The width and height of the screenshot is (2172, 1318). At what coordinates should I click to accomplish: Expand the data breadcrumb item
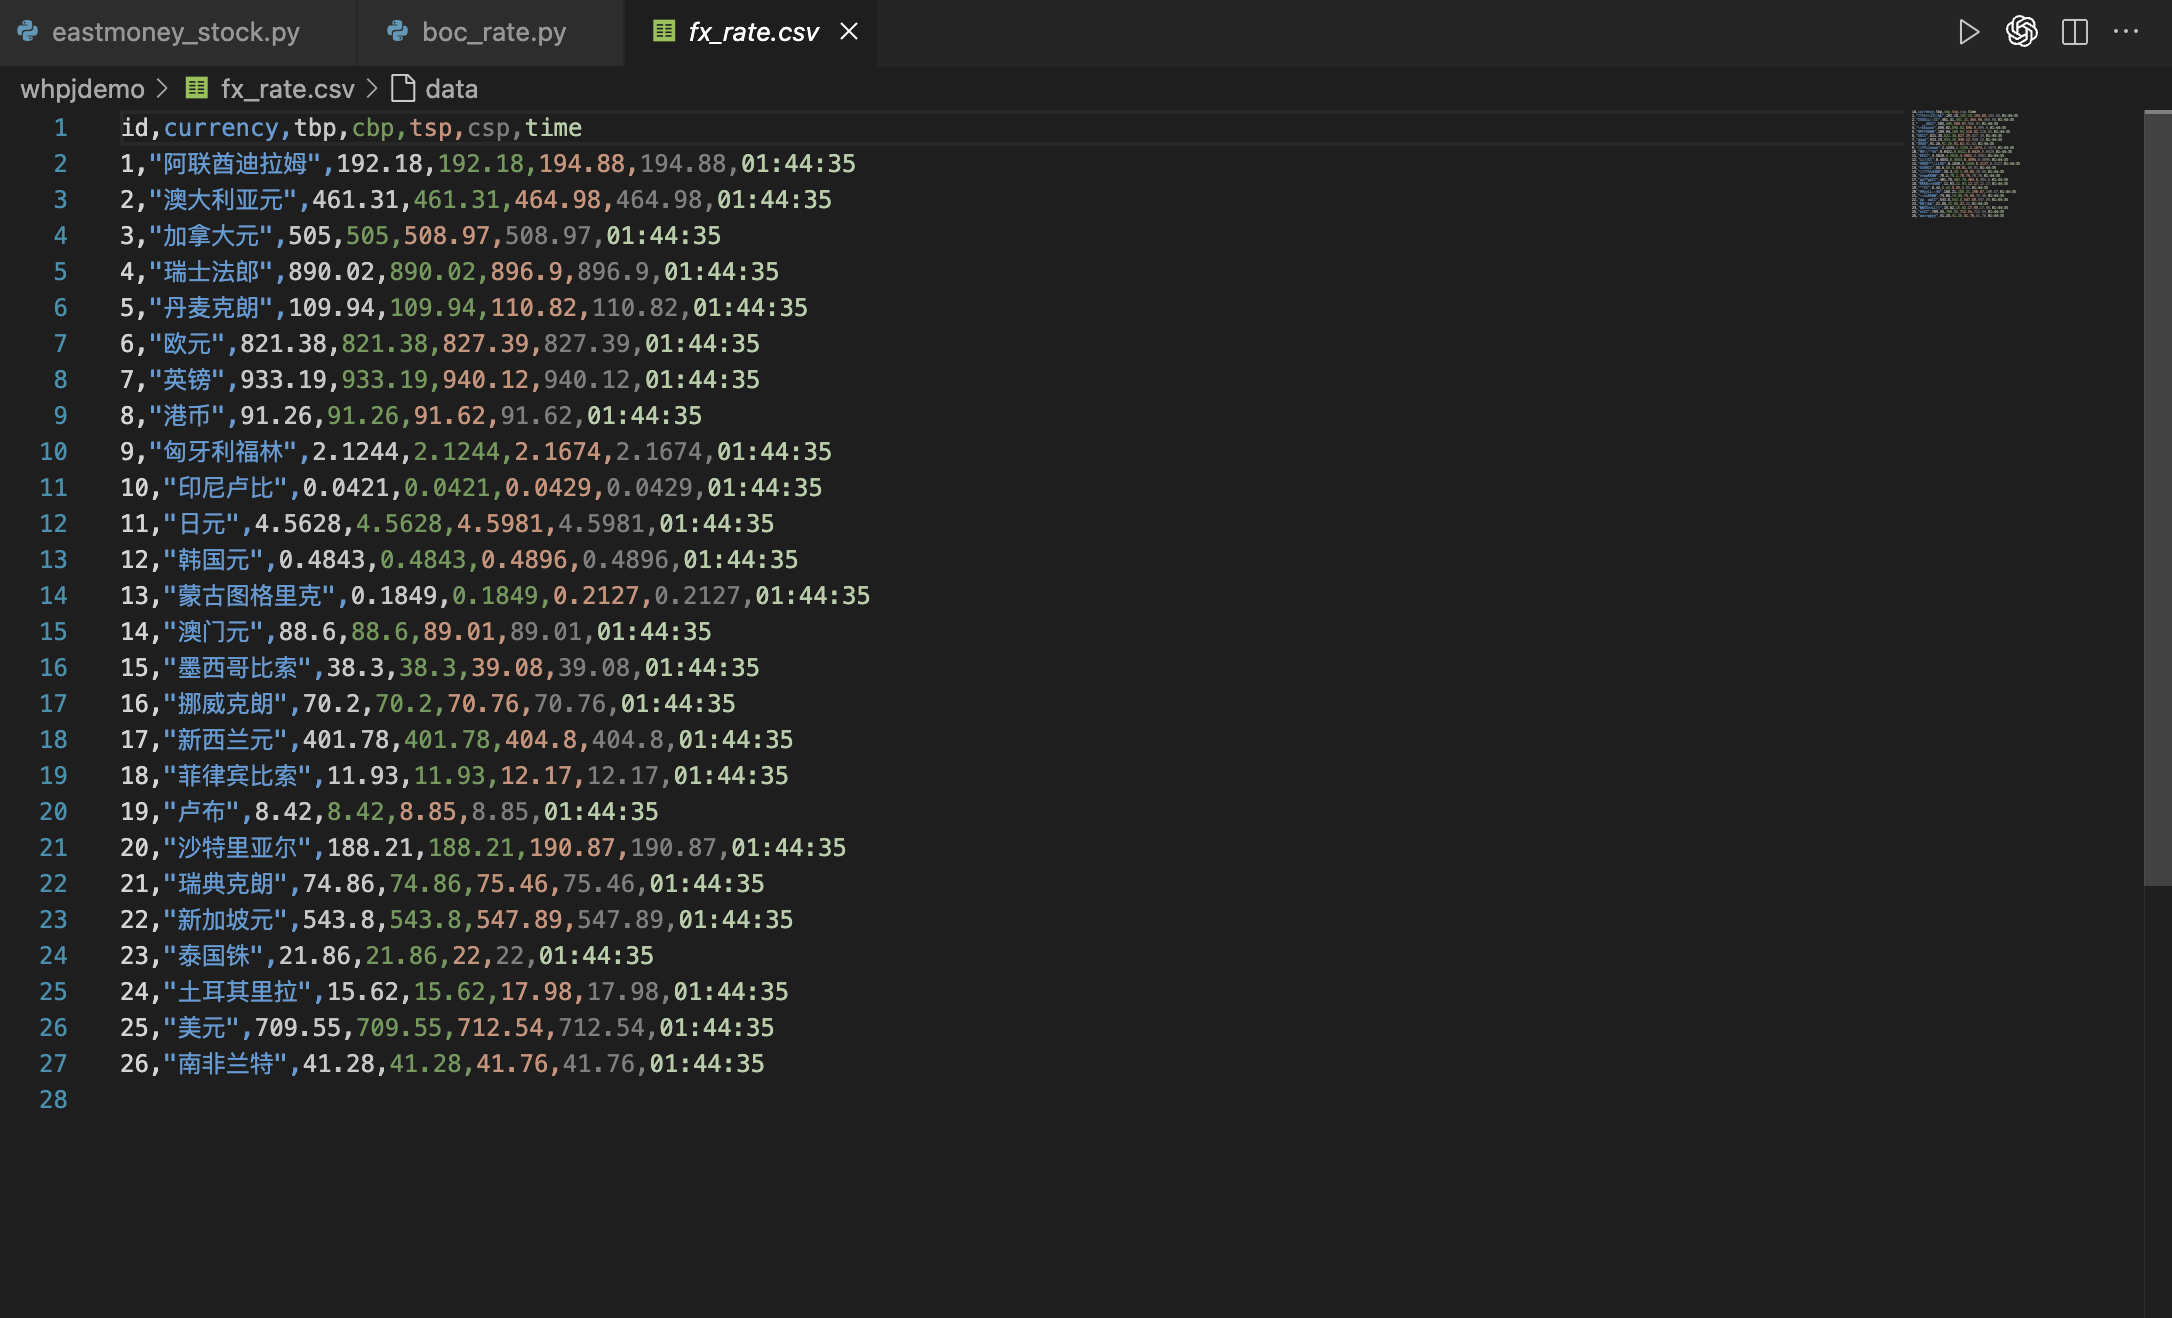pyautogui.click(x=451, y=89)
